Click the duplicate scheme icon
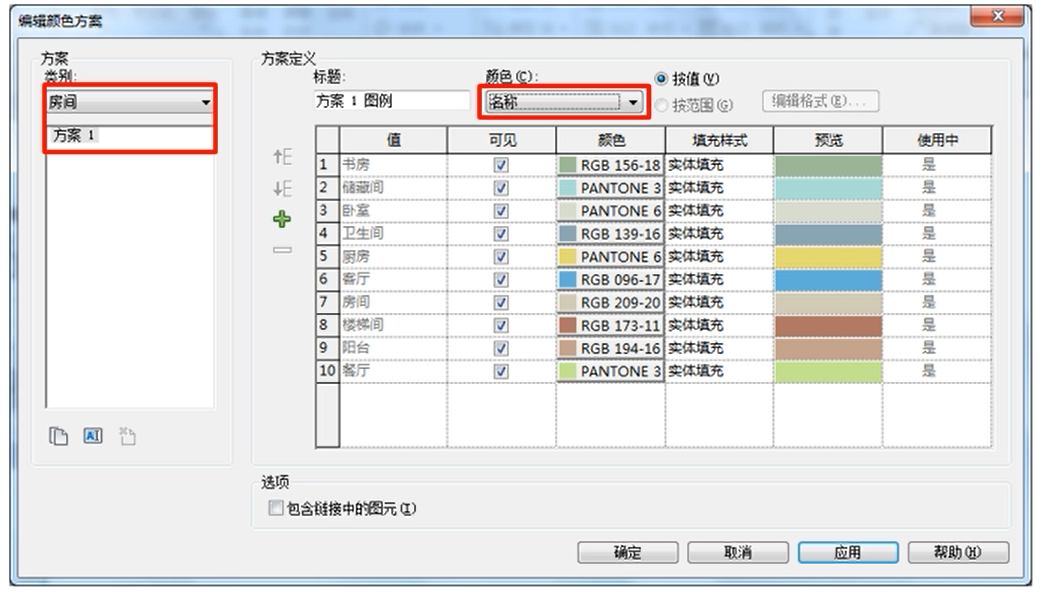Viewport: 1046px width, 599px height. coord(60,435)
